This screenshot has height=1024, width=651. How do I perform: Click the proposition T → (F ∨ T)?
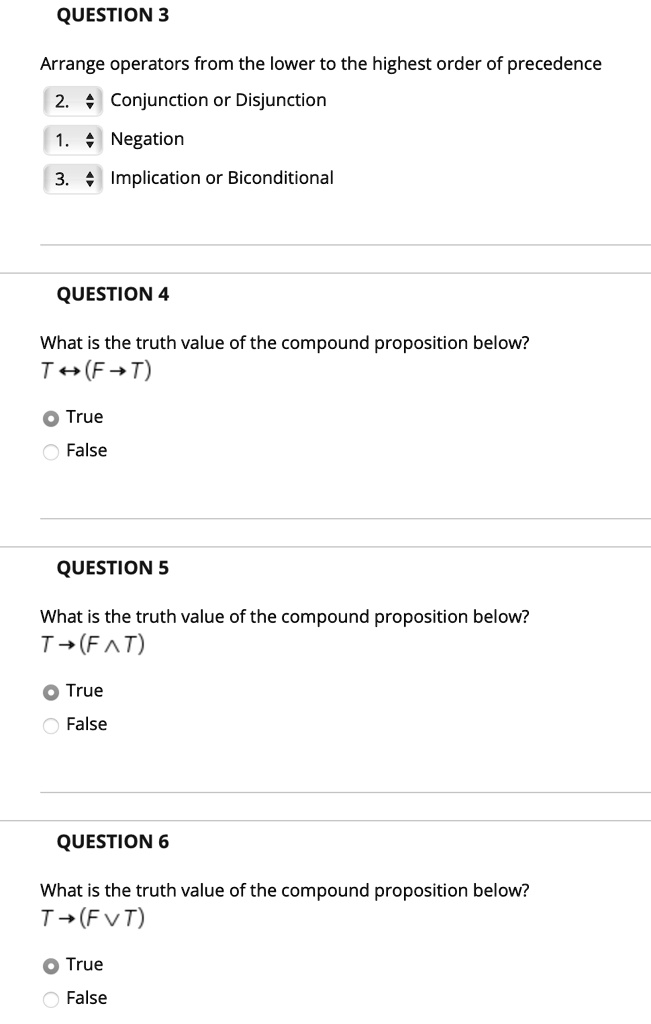92,917
